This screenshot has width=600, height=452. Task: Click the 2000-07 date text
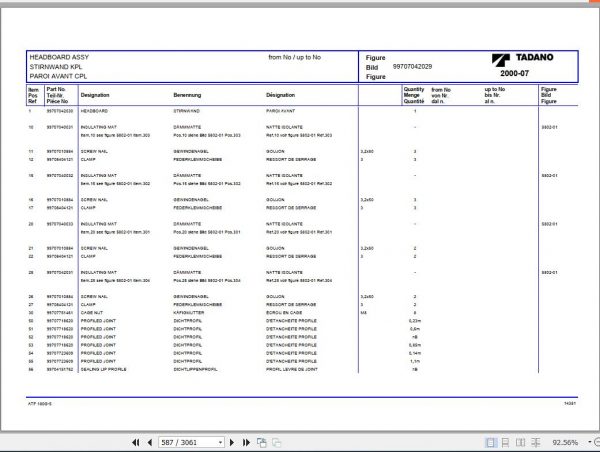point(514,73)
